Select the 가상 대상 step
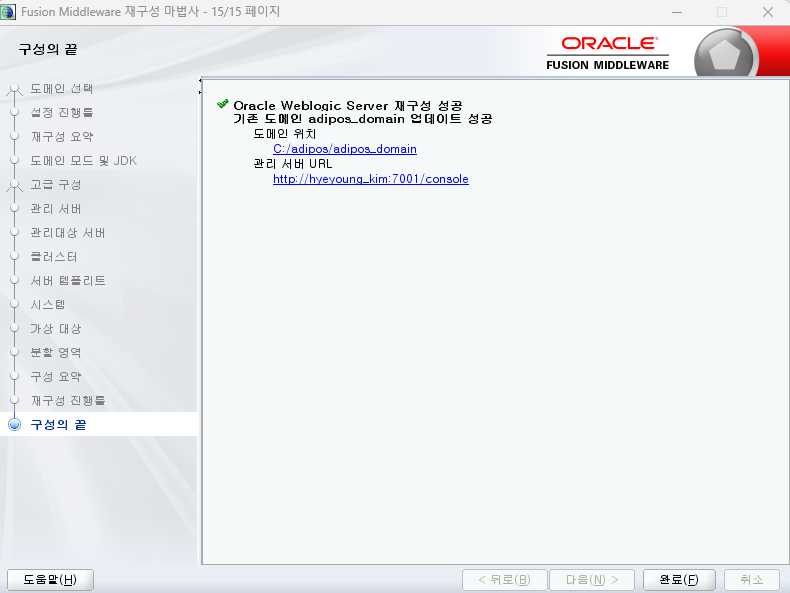 pos(56,329)
